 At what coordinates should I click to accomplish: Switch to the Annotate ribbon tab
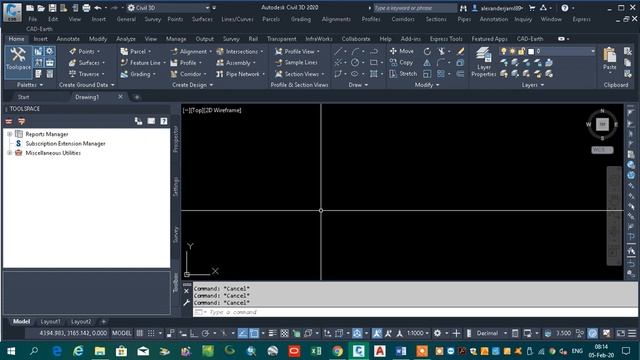(68, 39)
